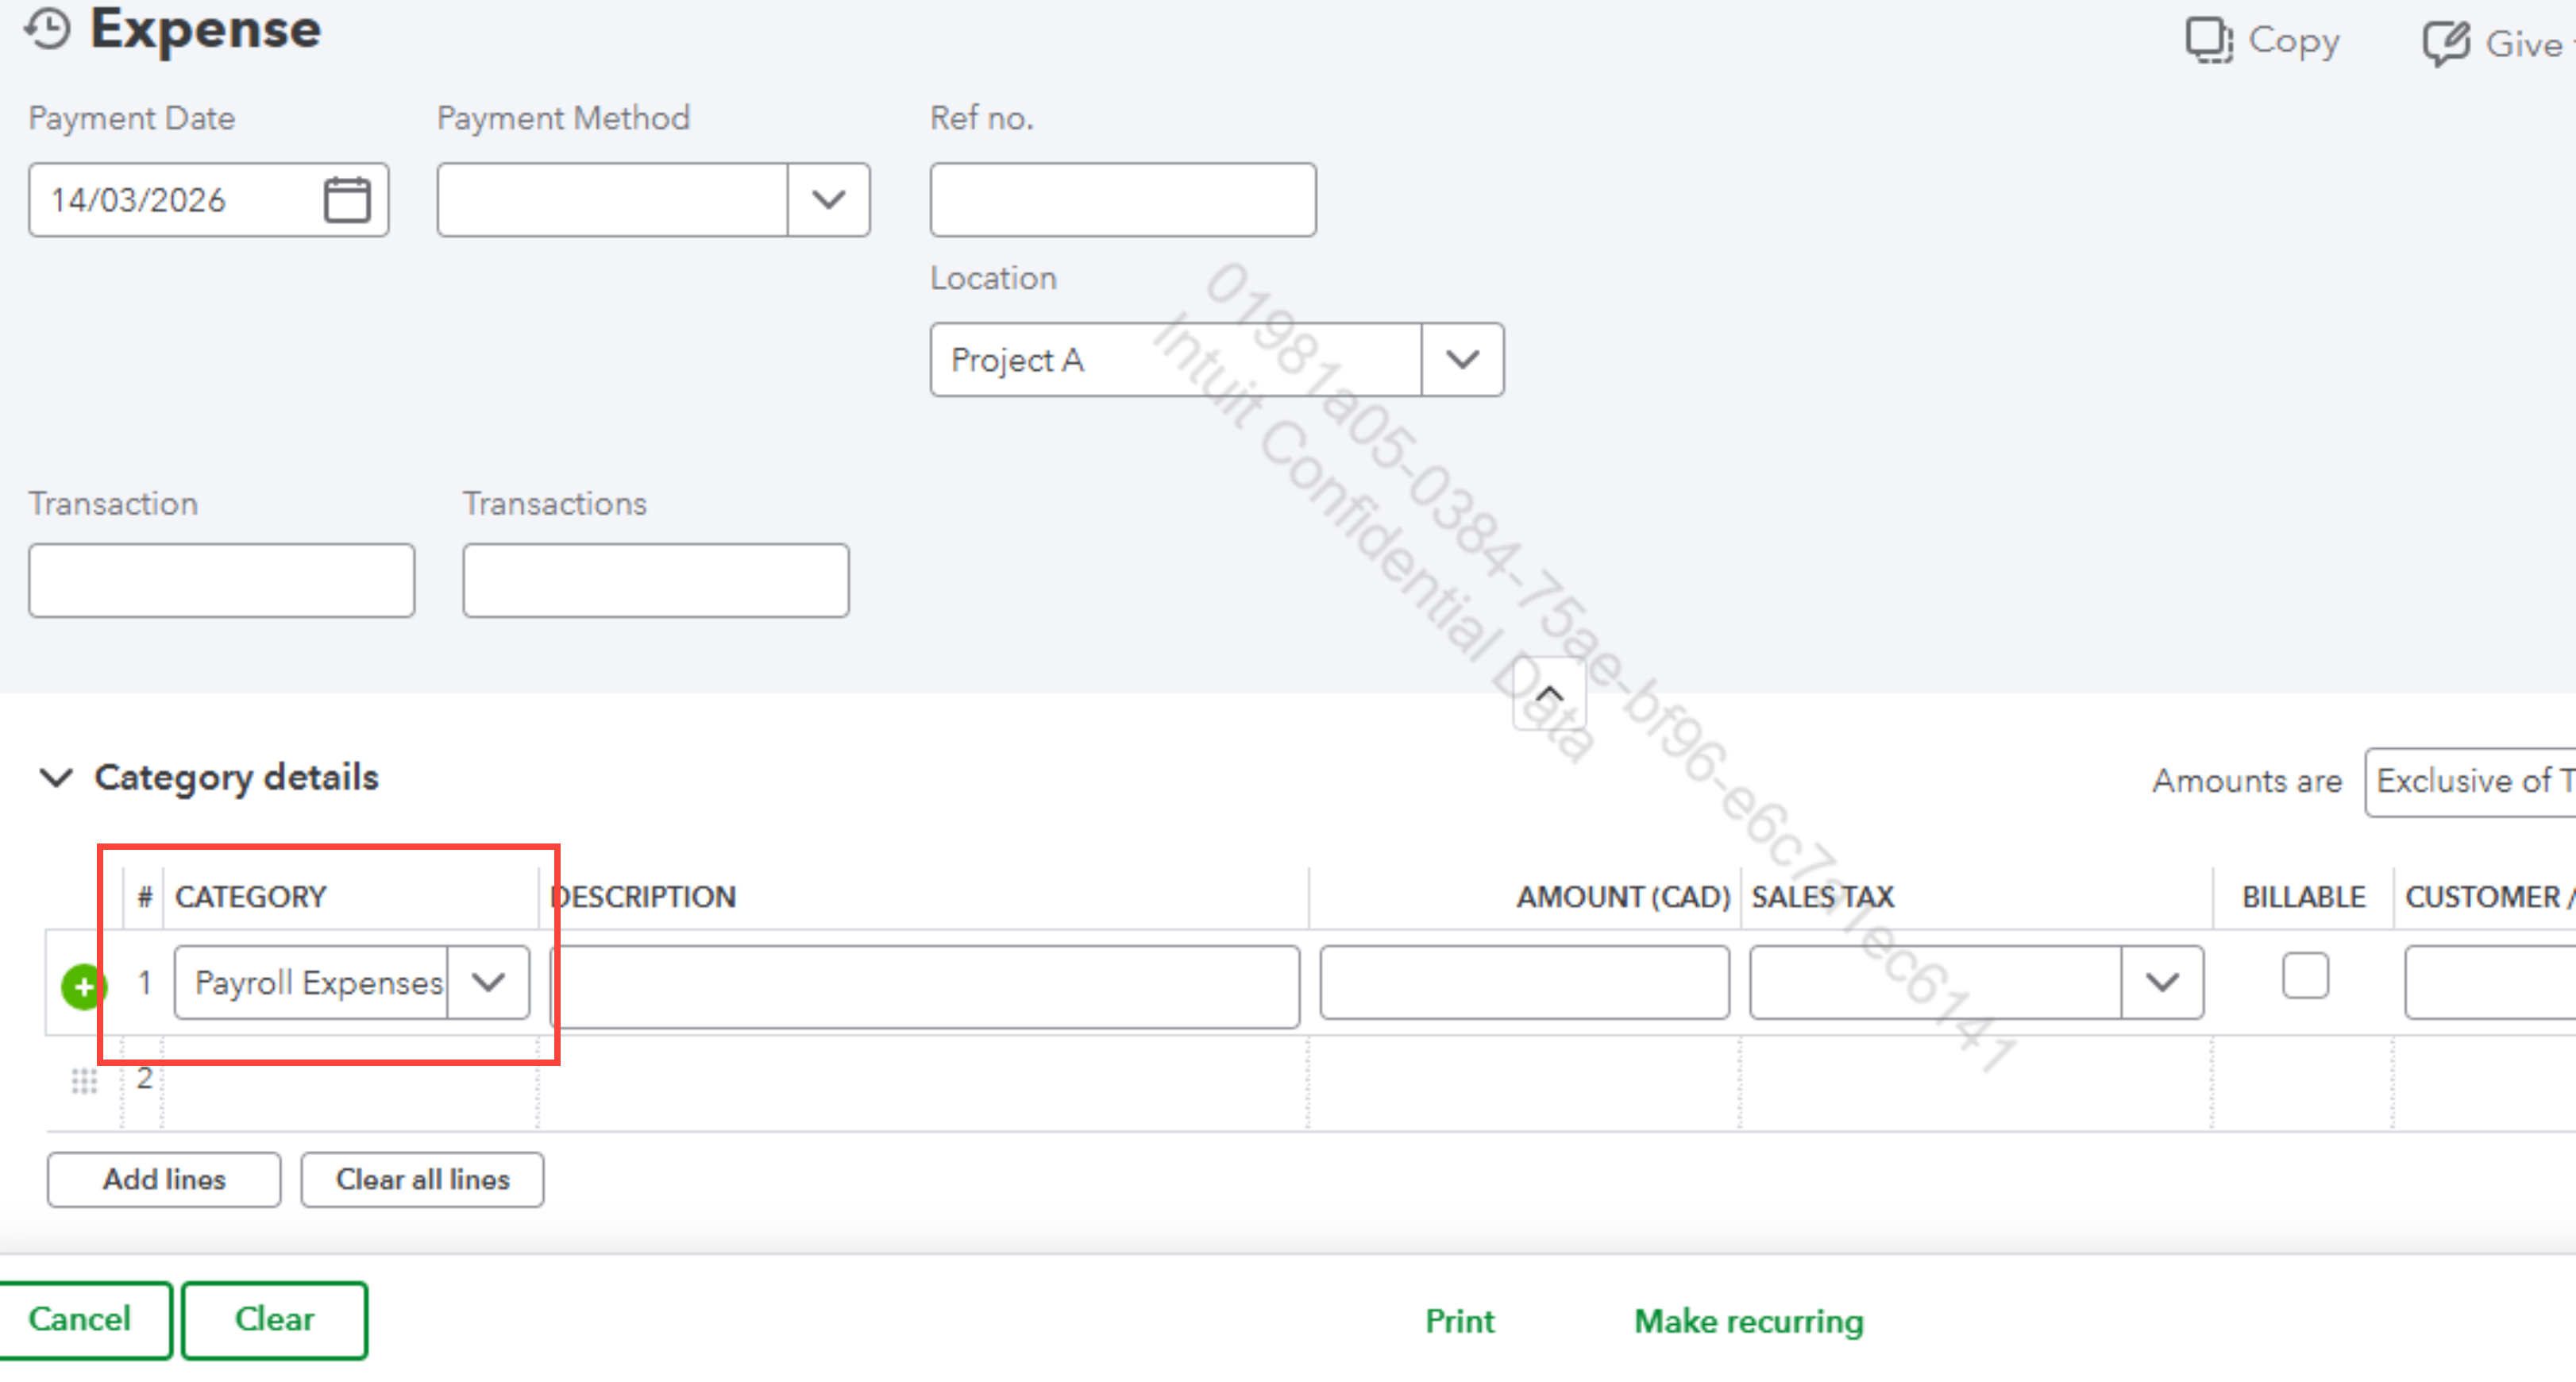
Task: Click the Add lines button
Action: (164, 1180)
